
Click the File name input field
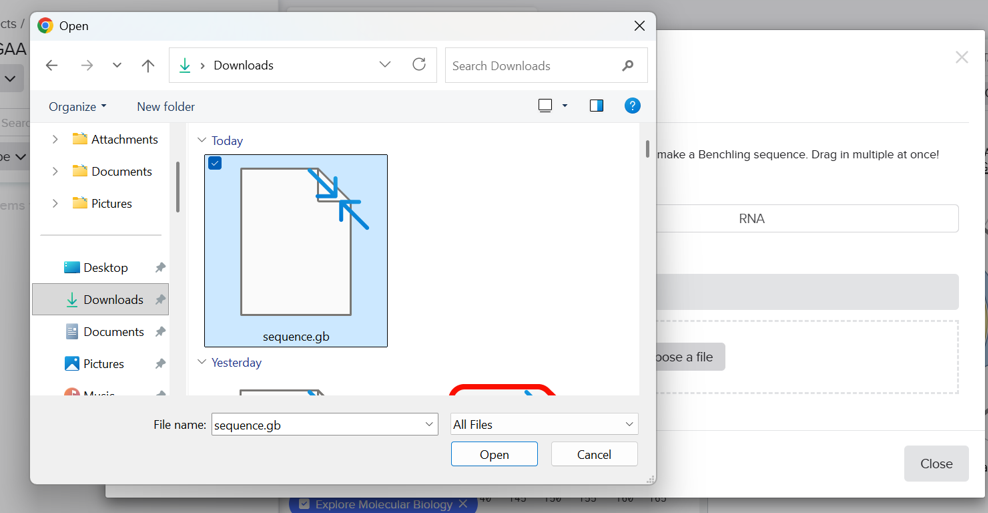(316, 425)
